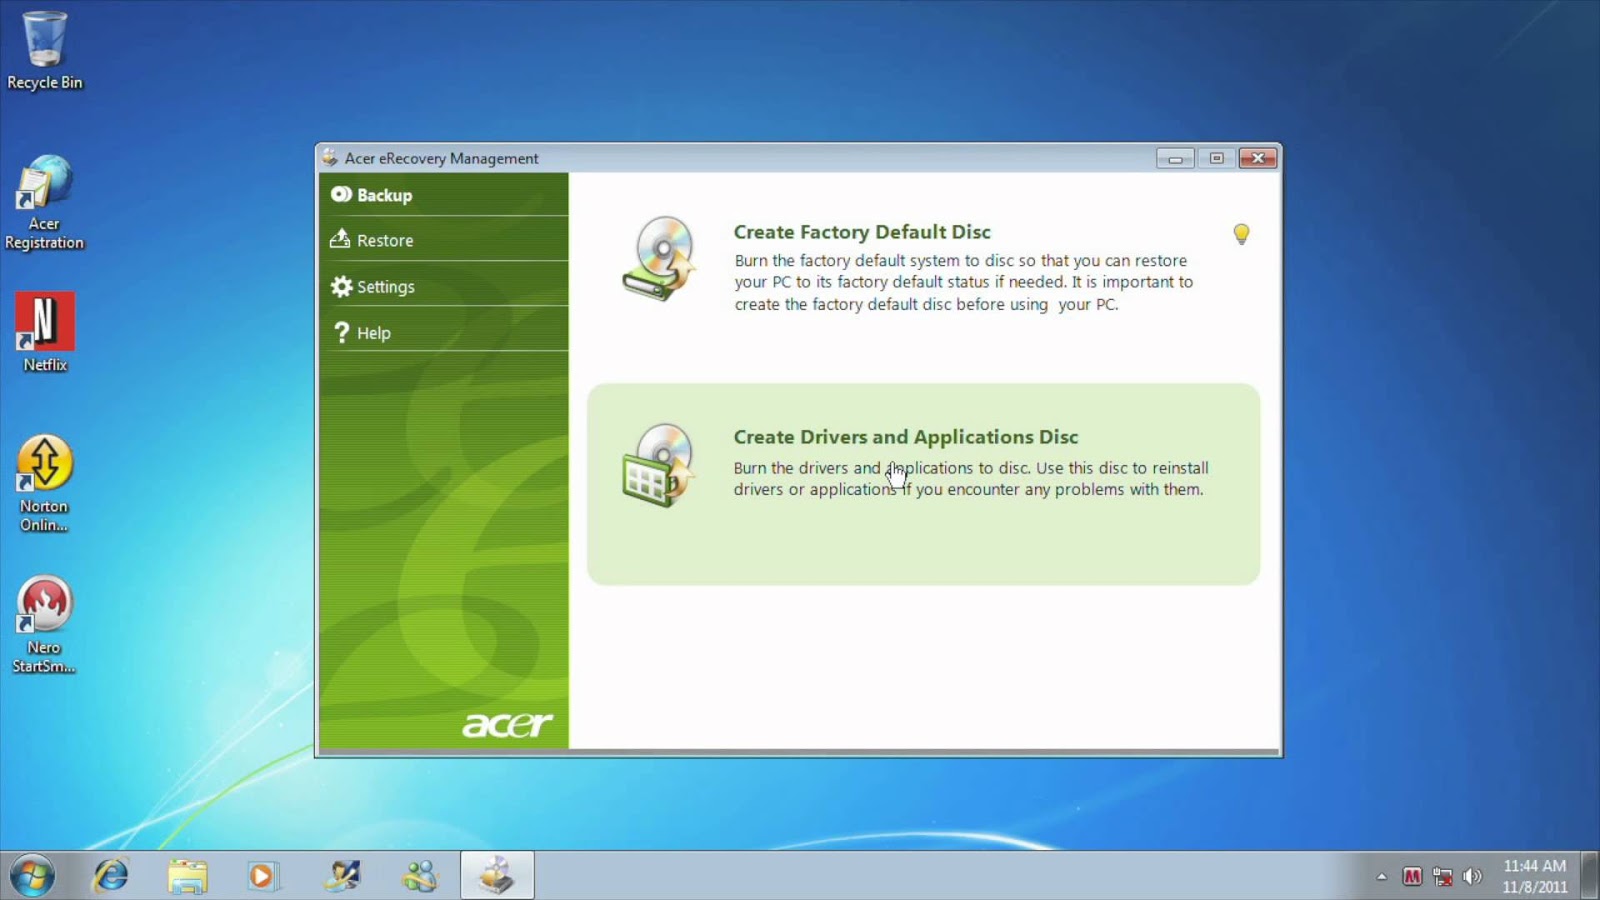Select the Create Factory Default Disc heading
The image size is (1600, 900).
[862, 232]
